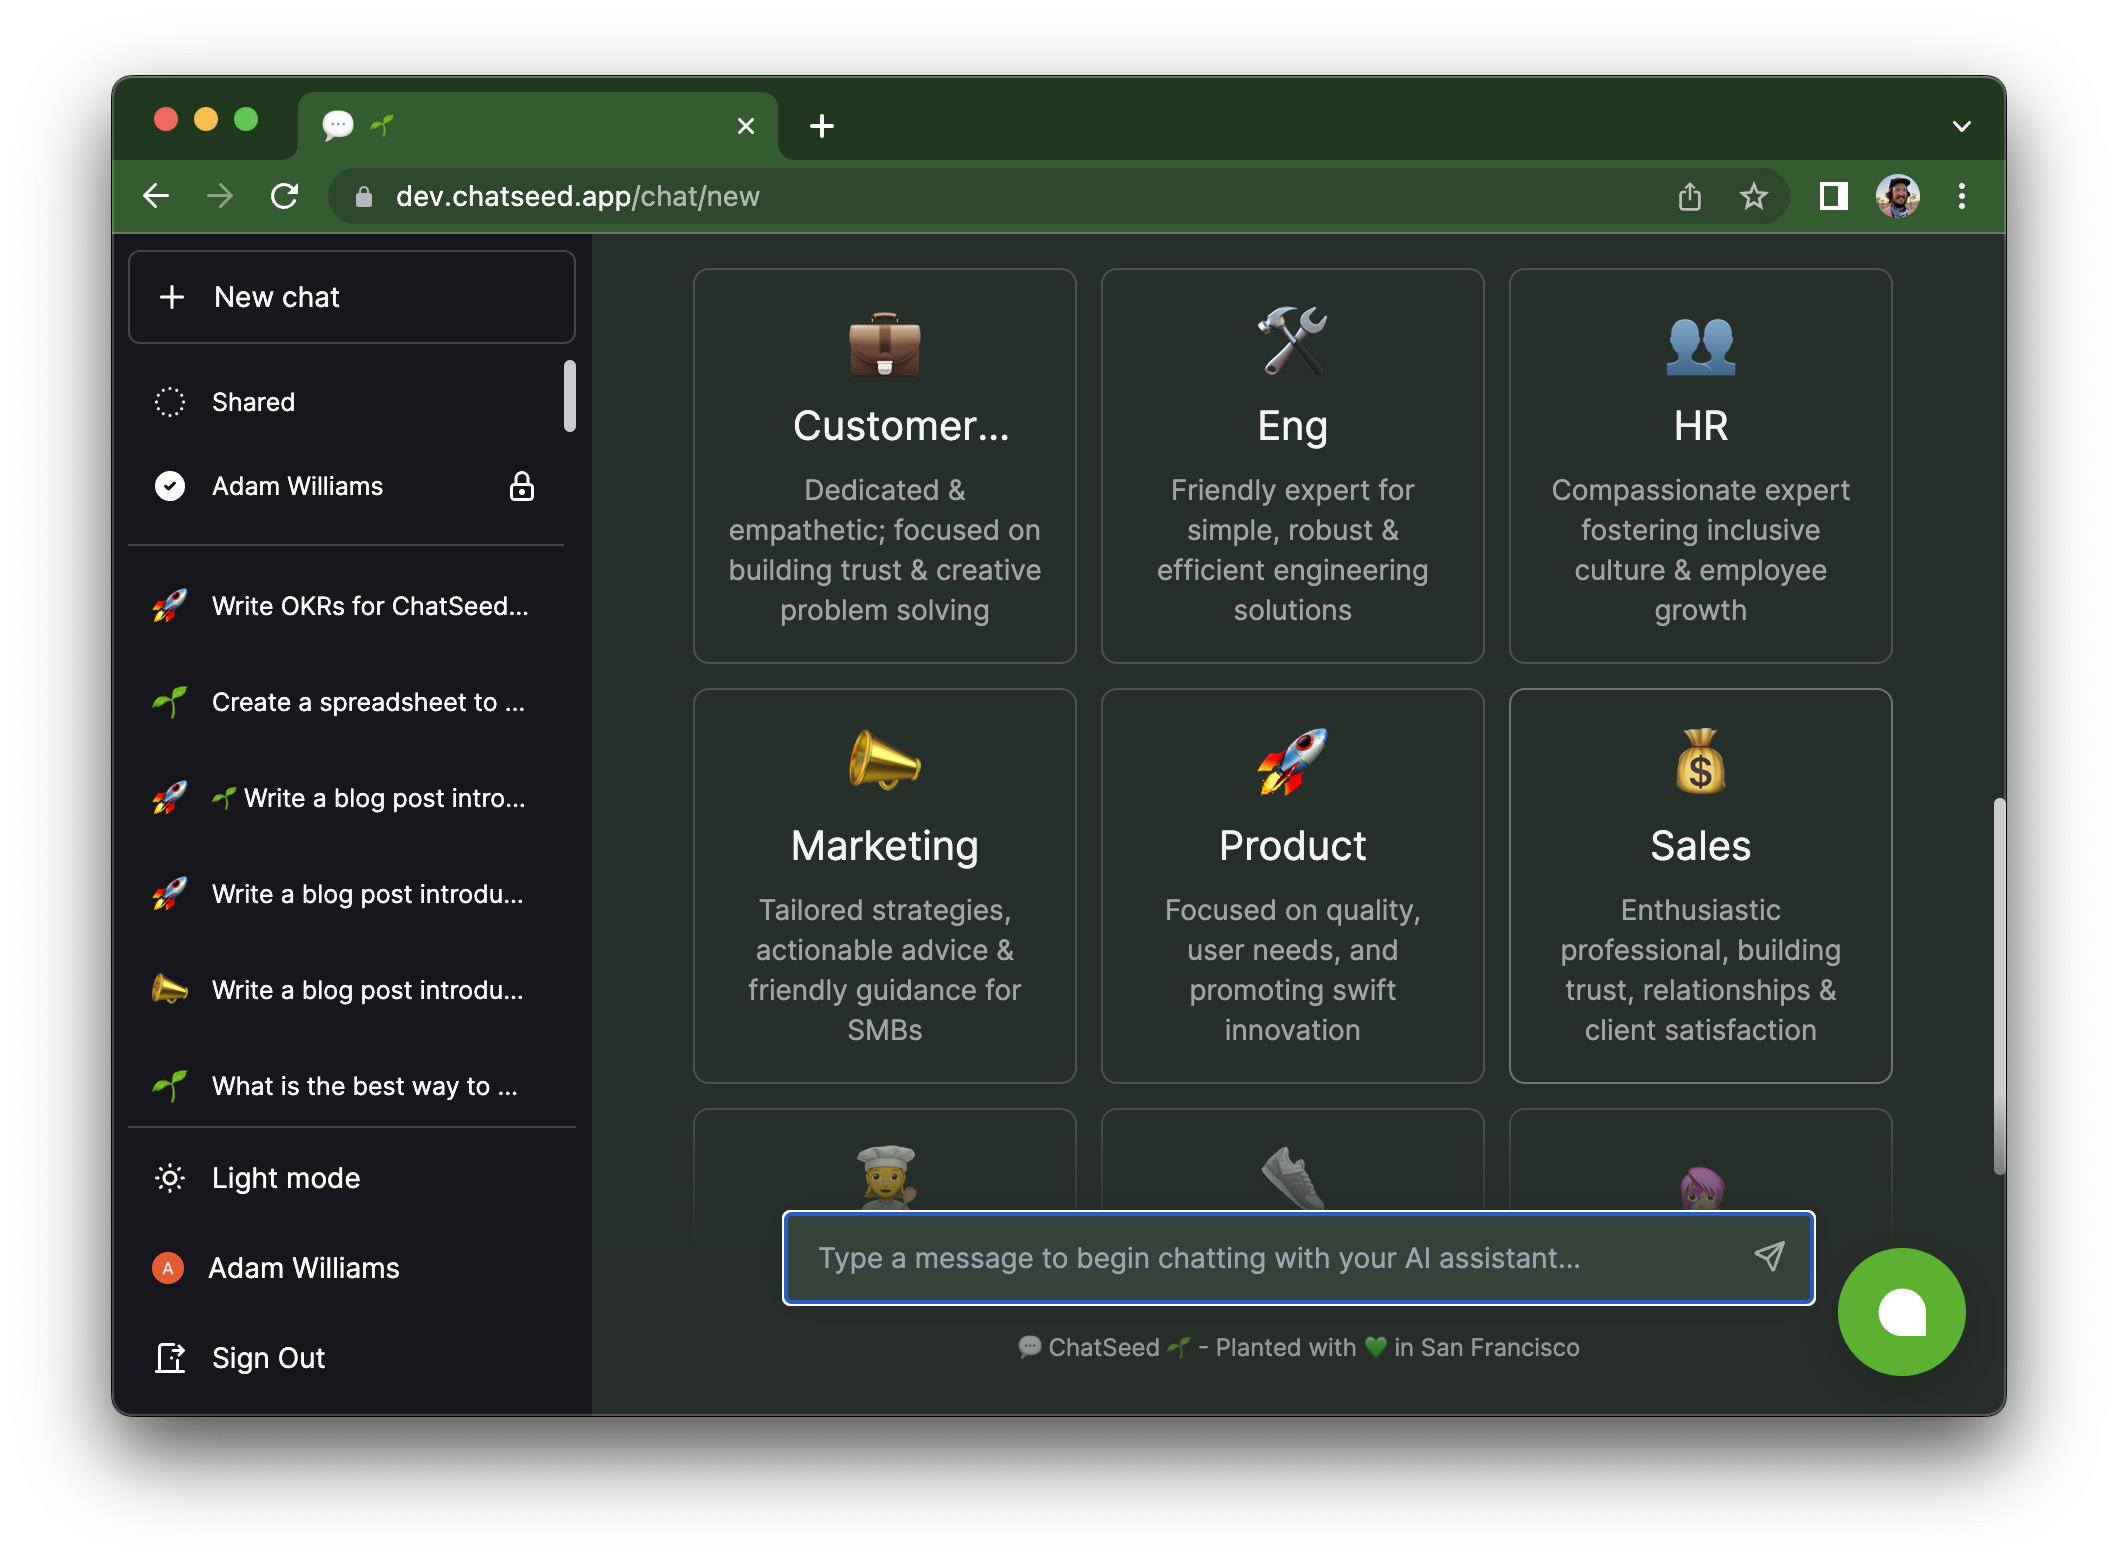Open Adam Williams account menu at bottom
This screenshot has width=2118, height=1564.
coord(303,1268)
